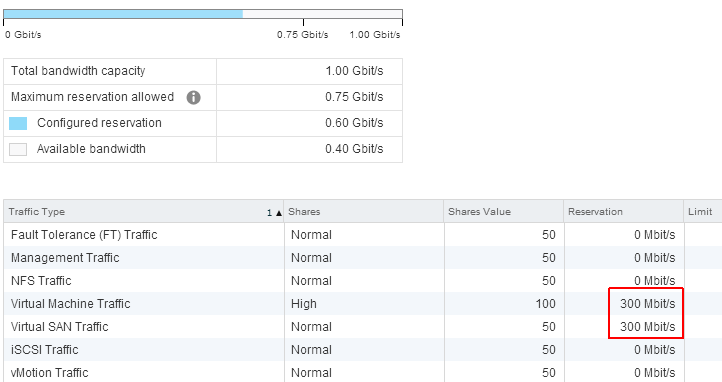Select the vMotion Traffic row
Image resolution: width=722 pixels, height=382 pixels.
(x=363, y=372)
